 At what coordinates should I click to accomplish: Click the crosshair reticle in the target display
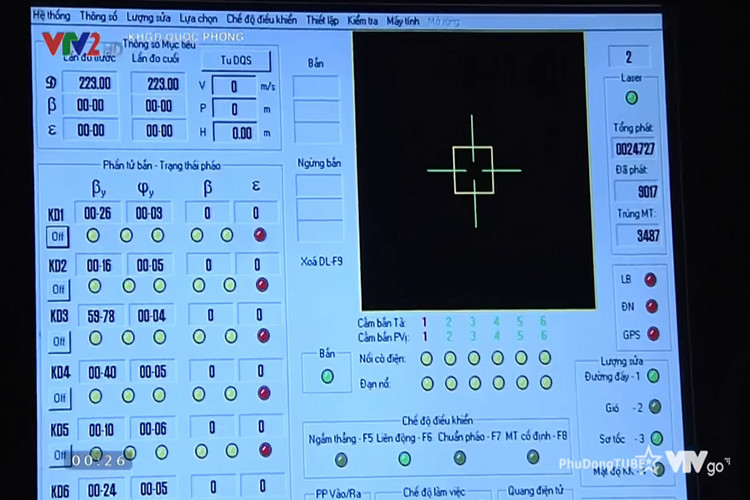coord(473,169)
